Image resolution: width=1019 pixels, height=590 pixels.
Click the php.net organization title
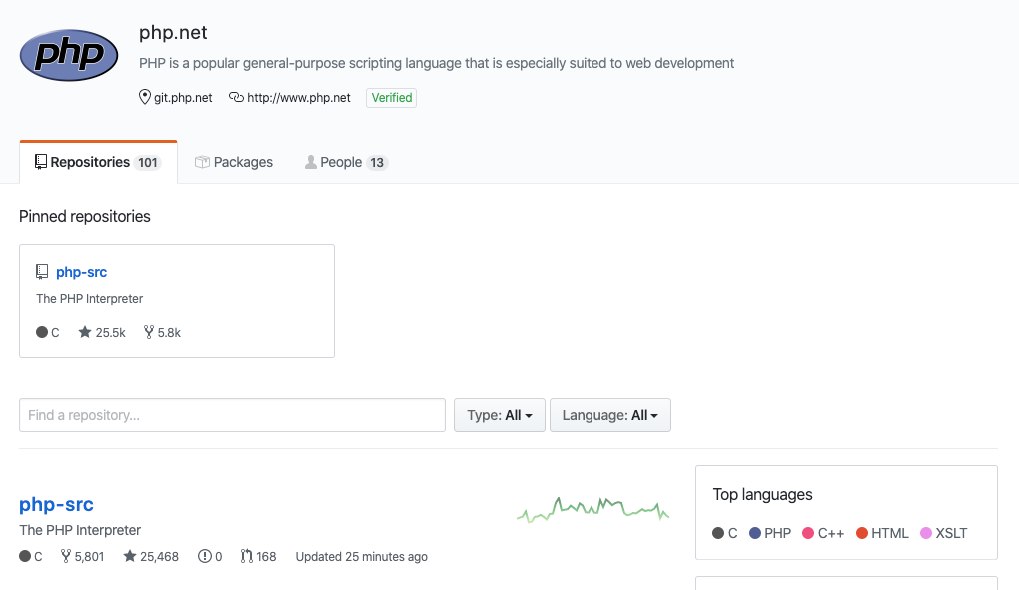click(173, 32)
